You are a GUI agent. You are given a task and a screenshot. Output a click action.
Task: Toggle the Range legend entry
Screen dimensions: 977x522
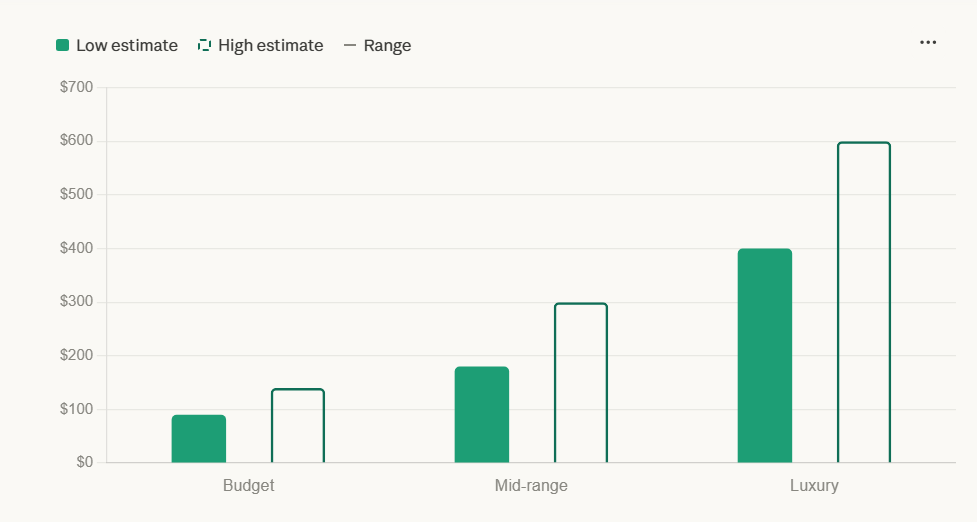[378, 45]
